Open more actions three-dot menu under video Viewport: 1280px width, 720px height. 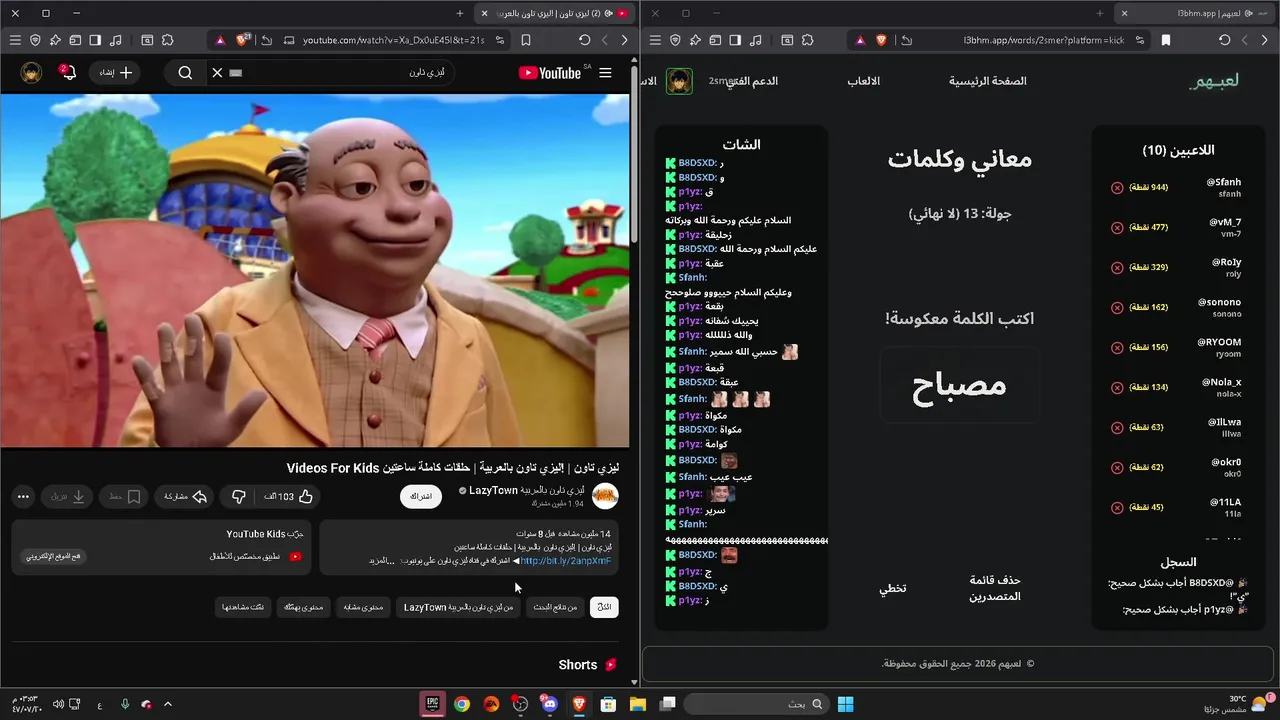23,496
